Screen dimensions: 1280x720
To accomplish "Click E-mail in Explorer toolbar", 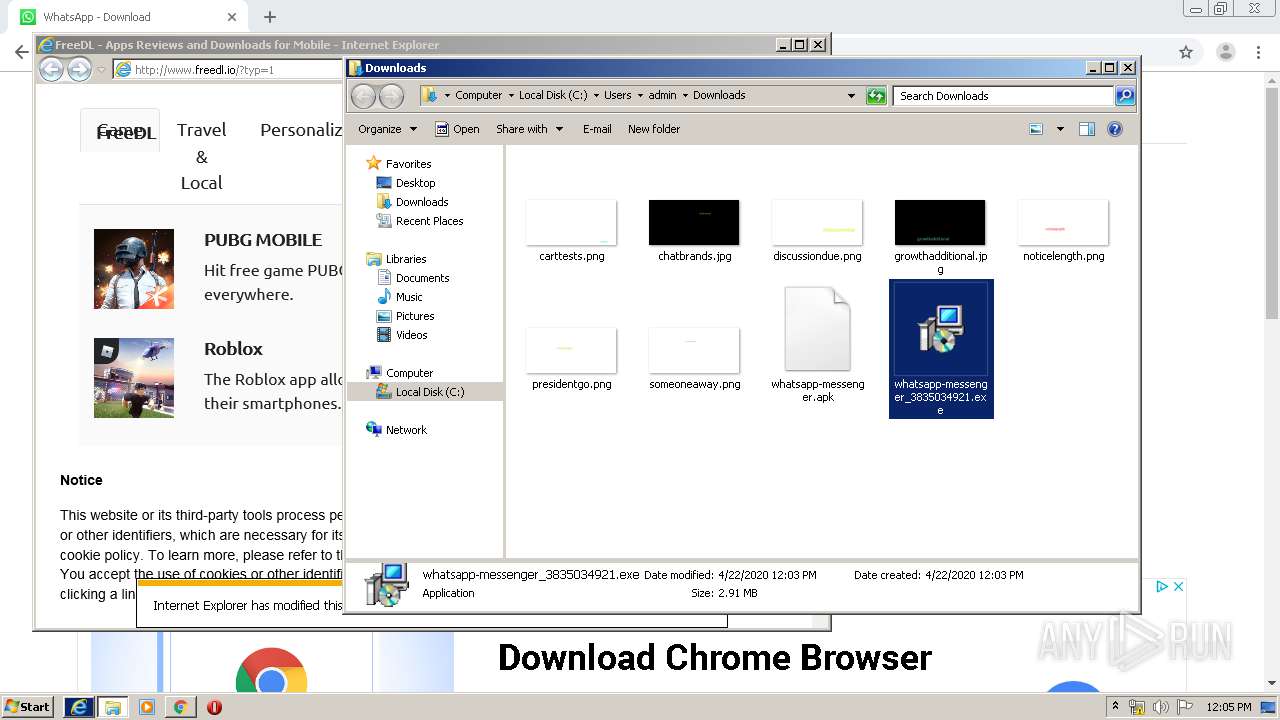I will 597,129.
